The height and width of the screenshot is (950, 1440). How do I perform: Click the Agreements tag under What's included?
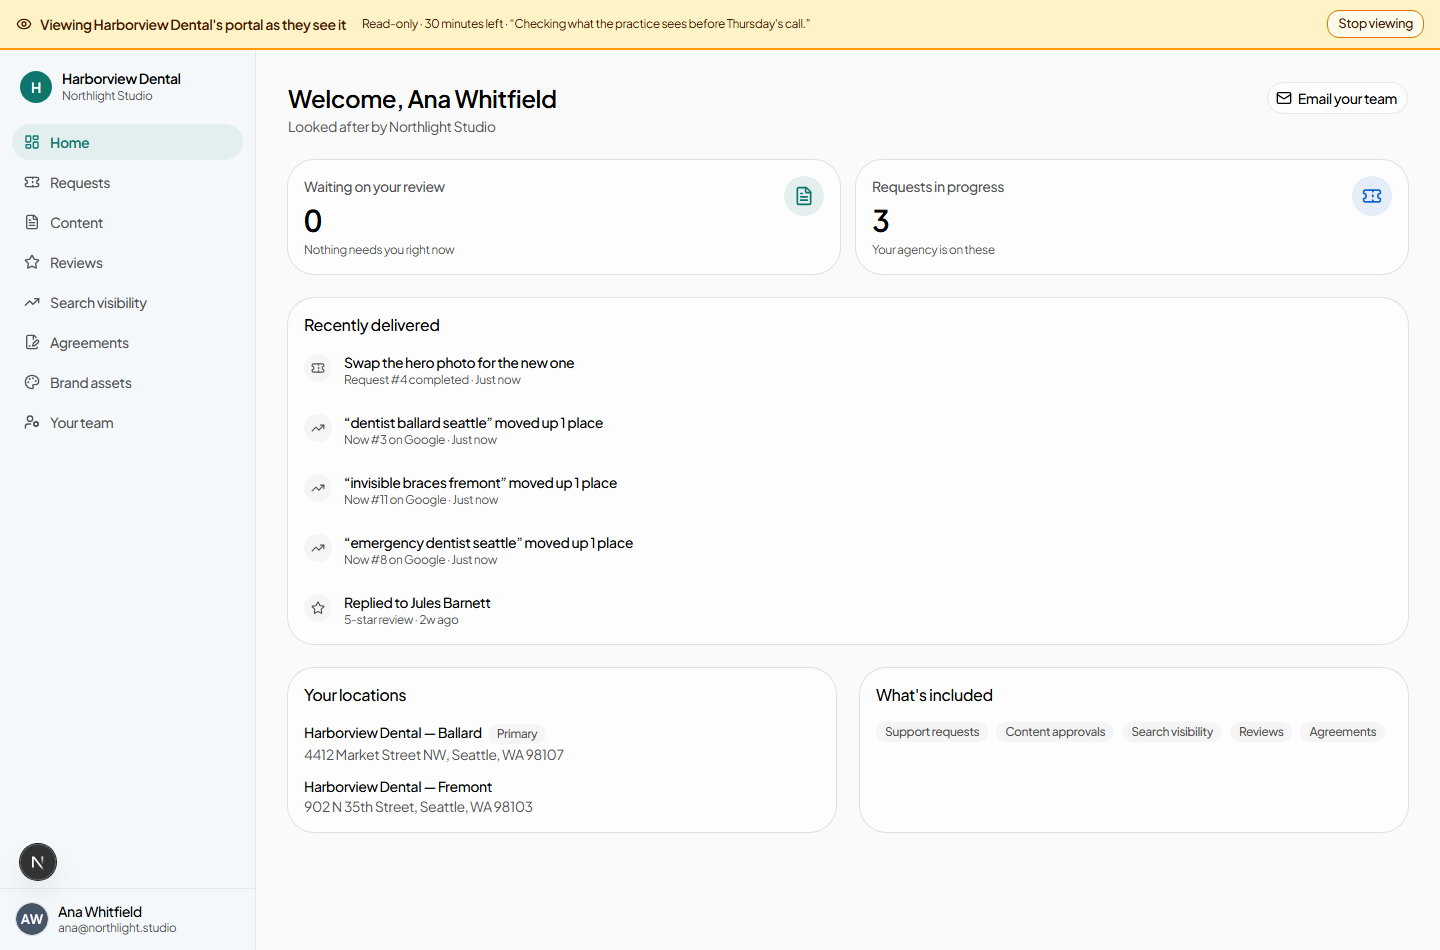[x=1343, y=732]
